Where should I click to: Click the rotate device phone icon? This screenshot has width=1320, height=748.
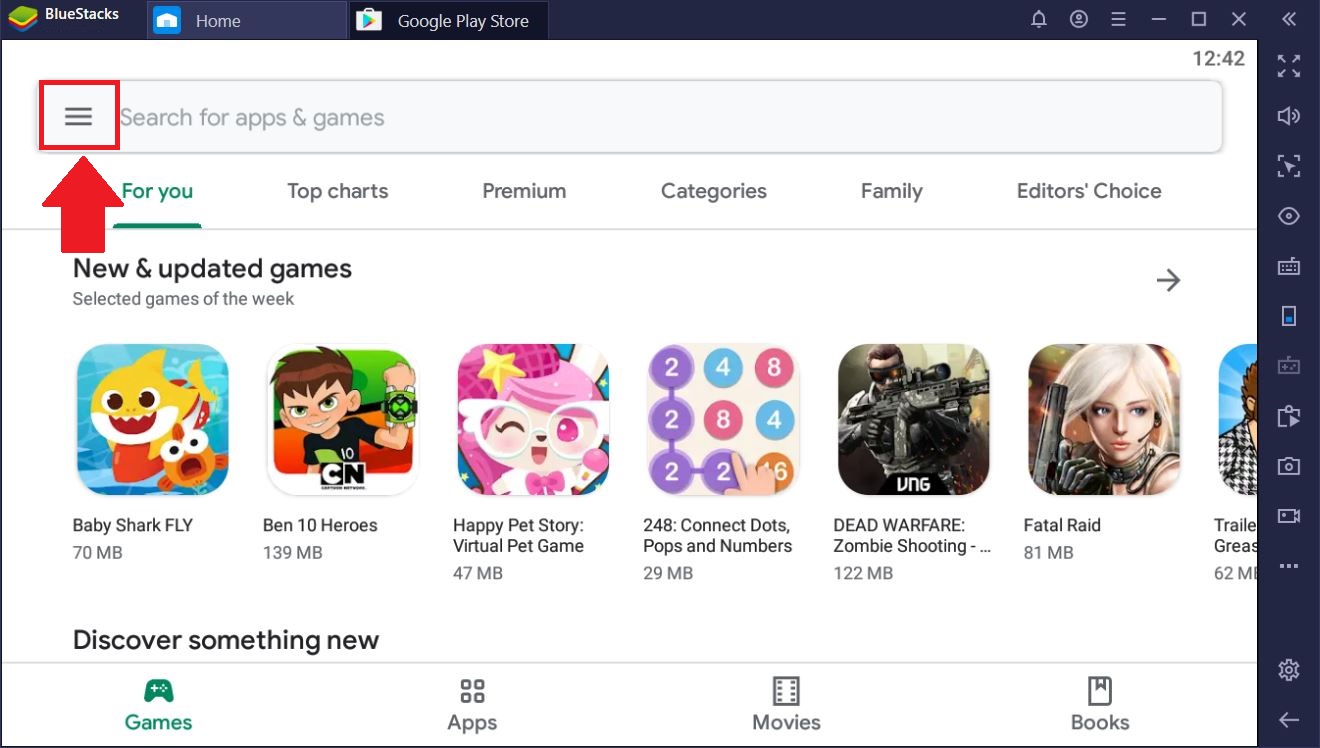pos(1289,316)
